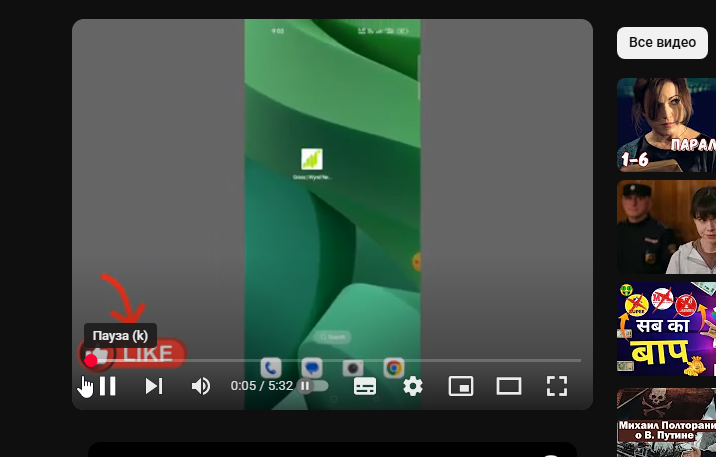Enable miniplayer mode
The height and width of the screenshot is (457, 716).
pos(461,386)
